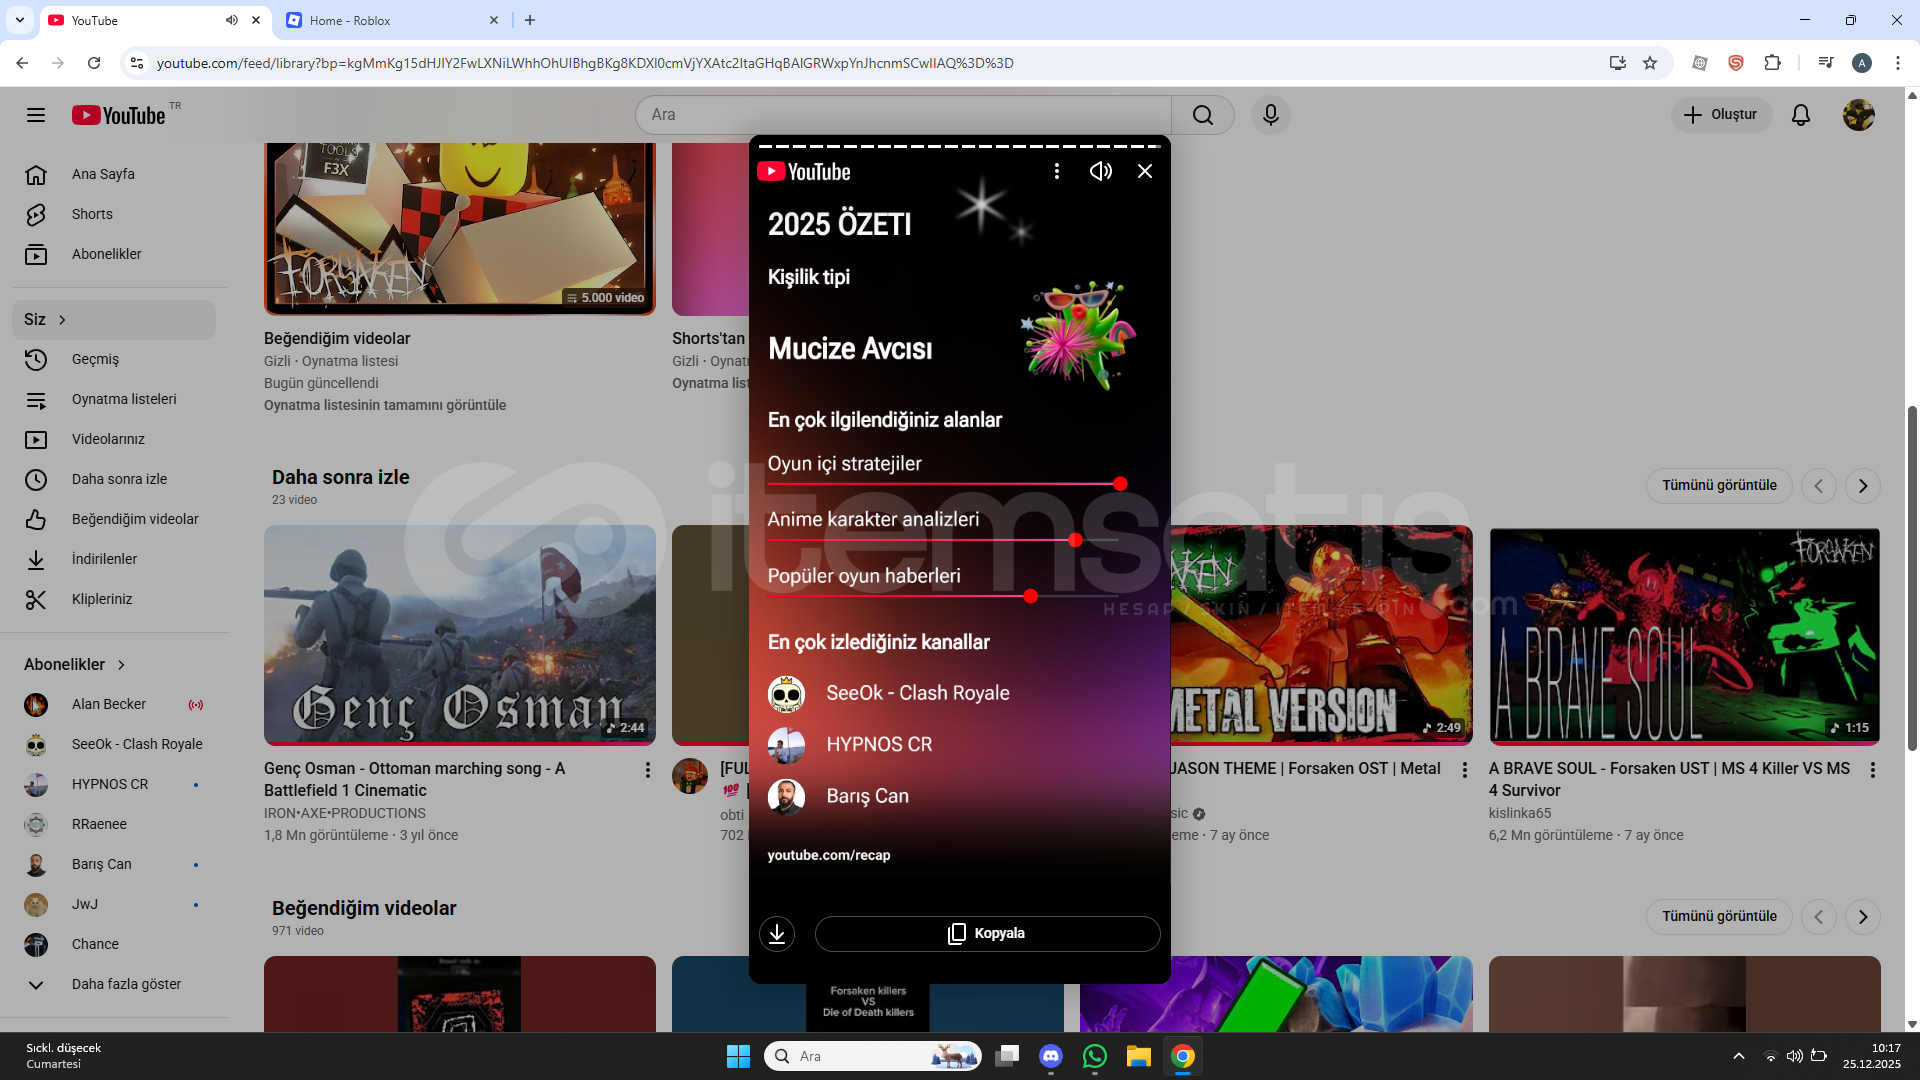This screenshot has width=1920, height=1080.
Task: Expand the Abonelikler section chevron
Action: 122,665
